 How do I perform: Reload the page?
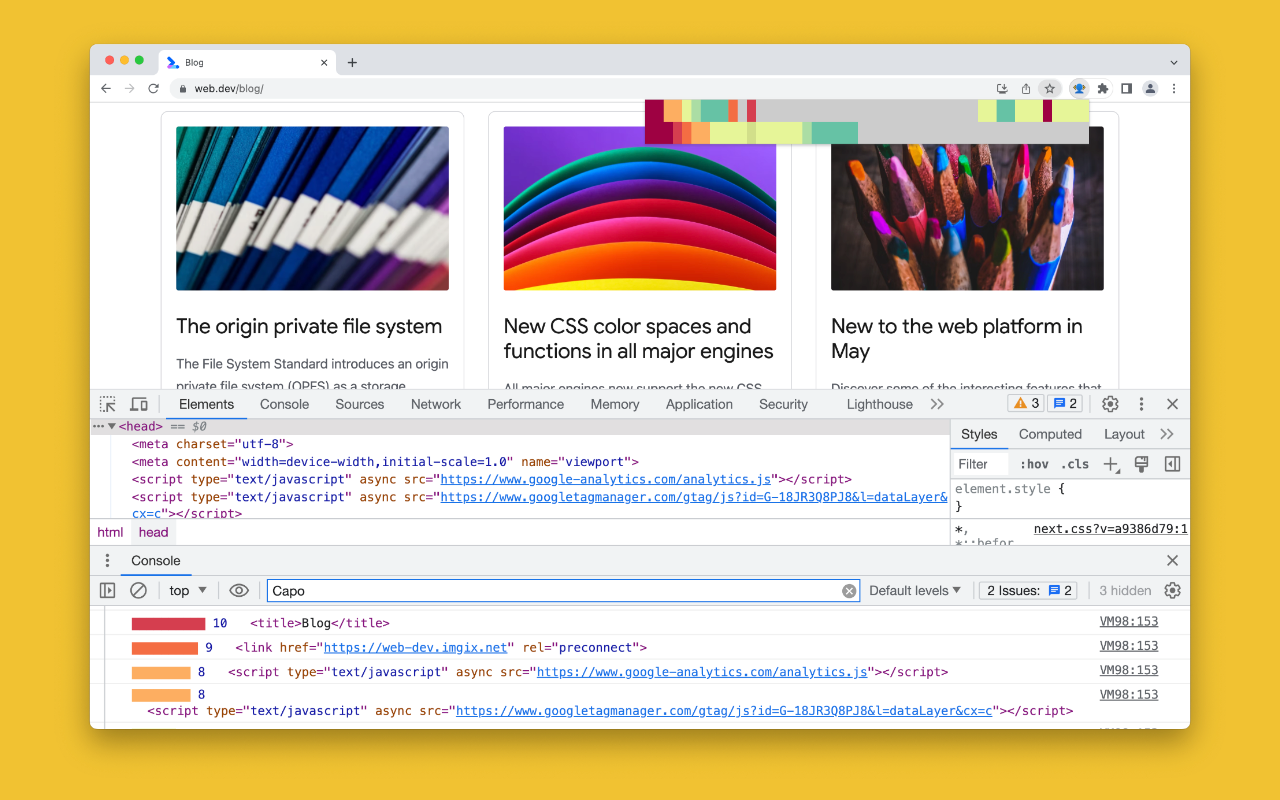tap(153, 88)
